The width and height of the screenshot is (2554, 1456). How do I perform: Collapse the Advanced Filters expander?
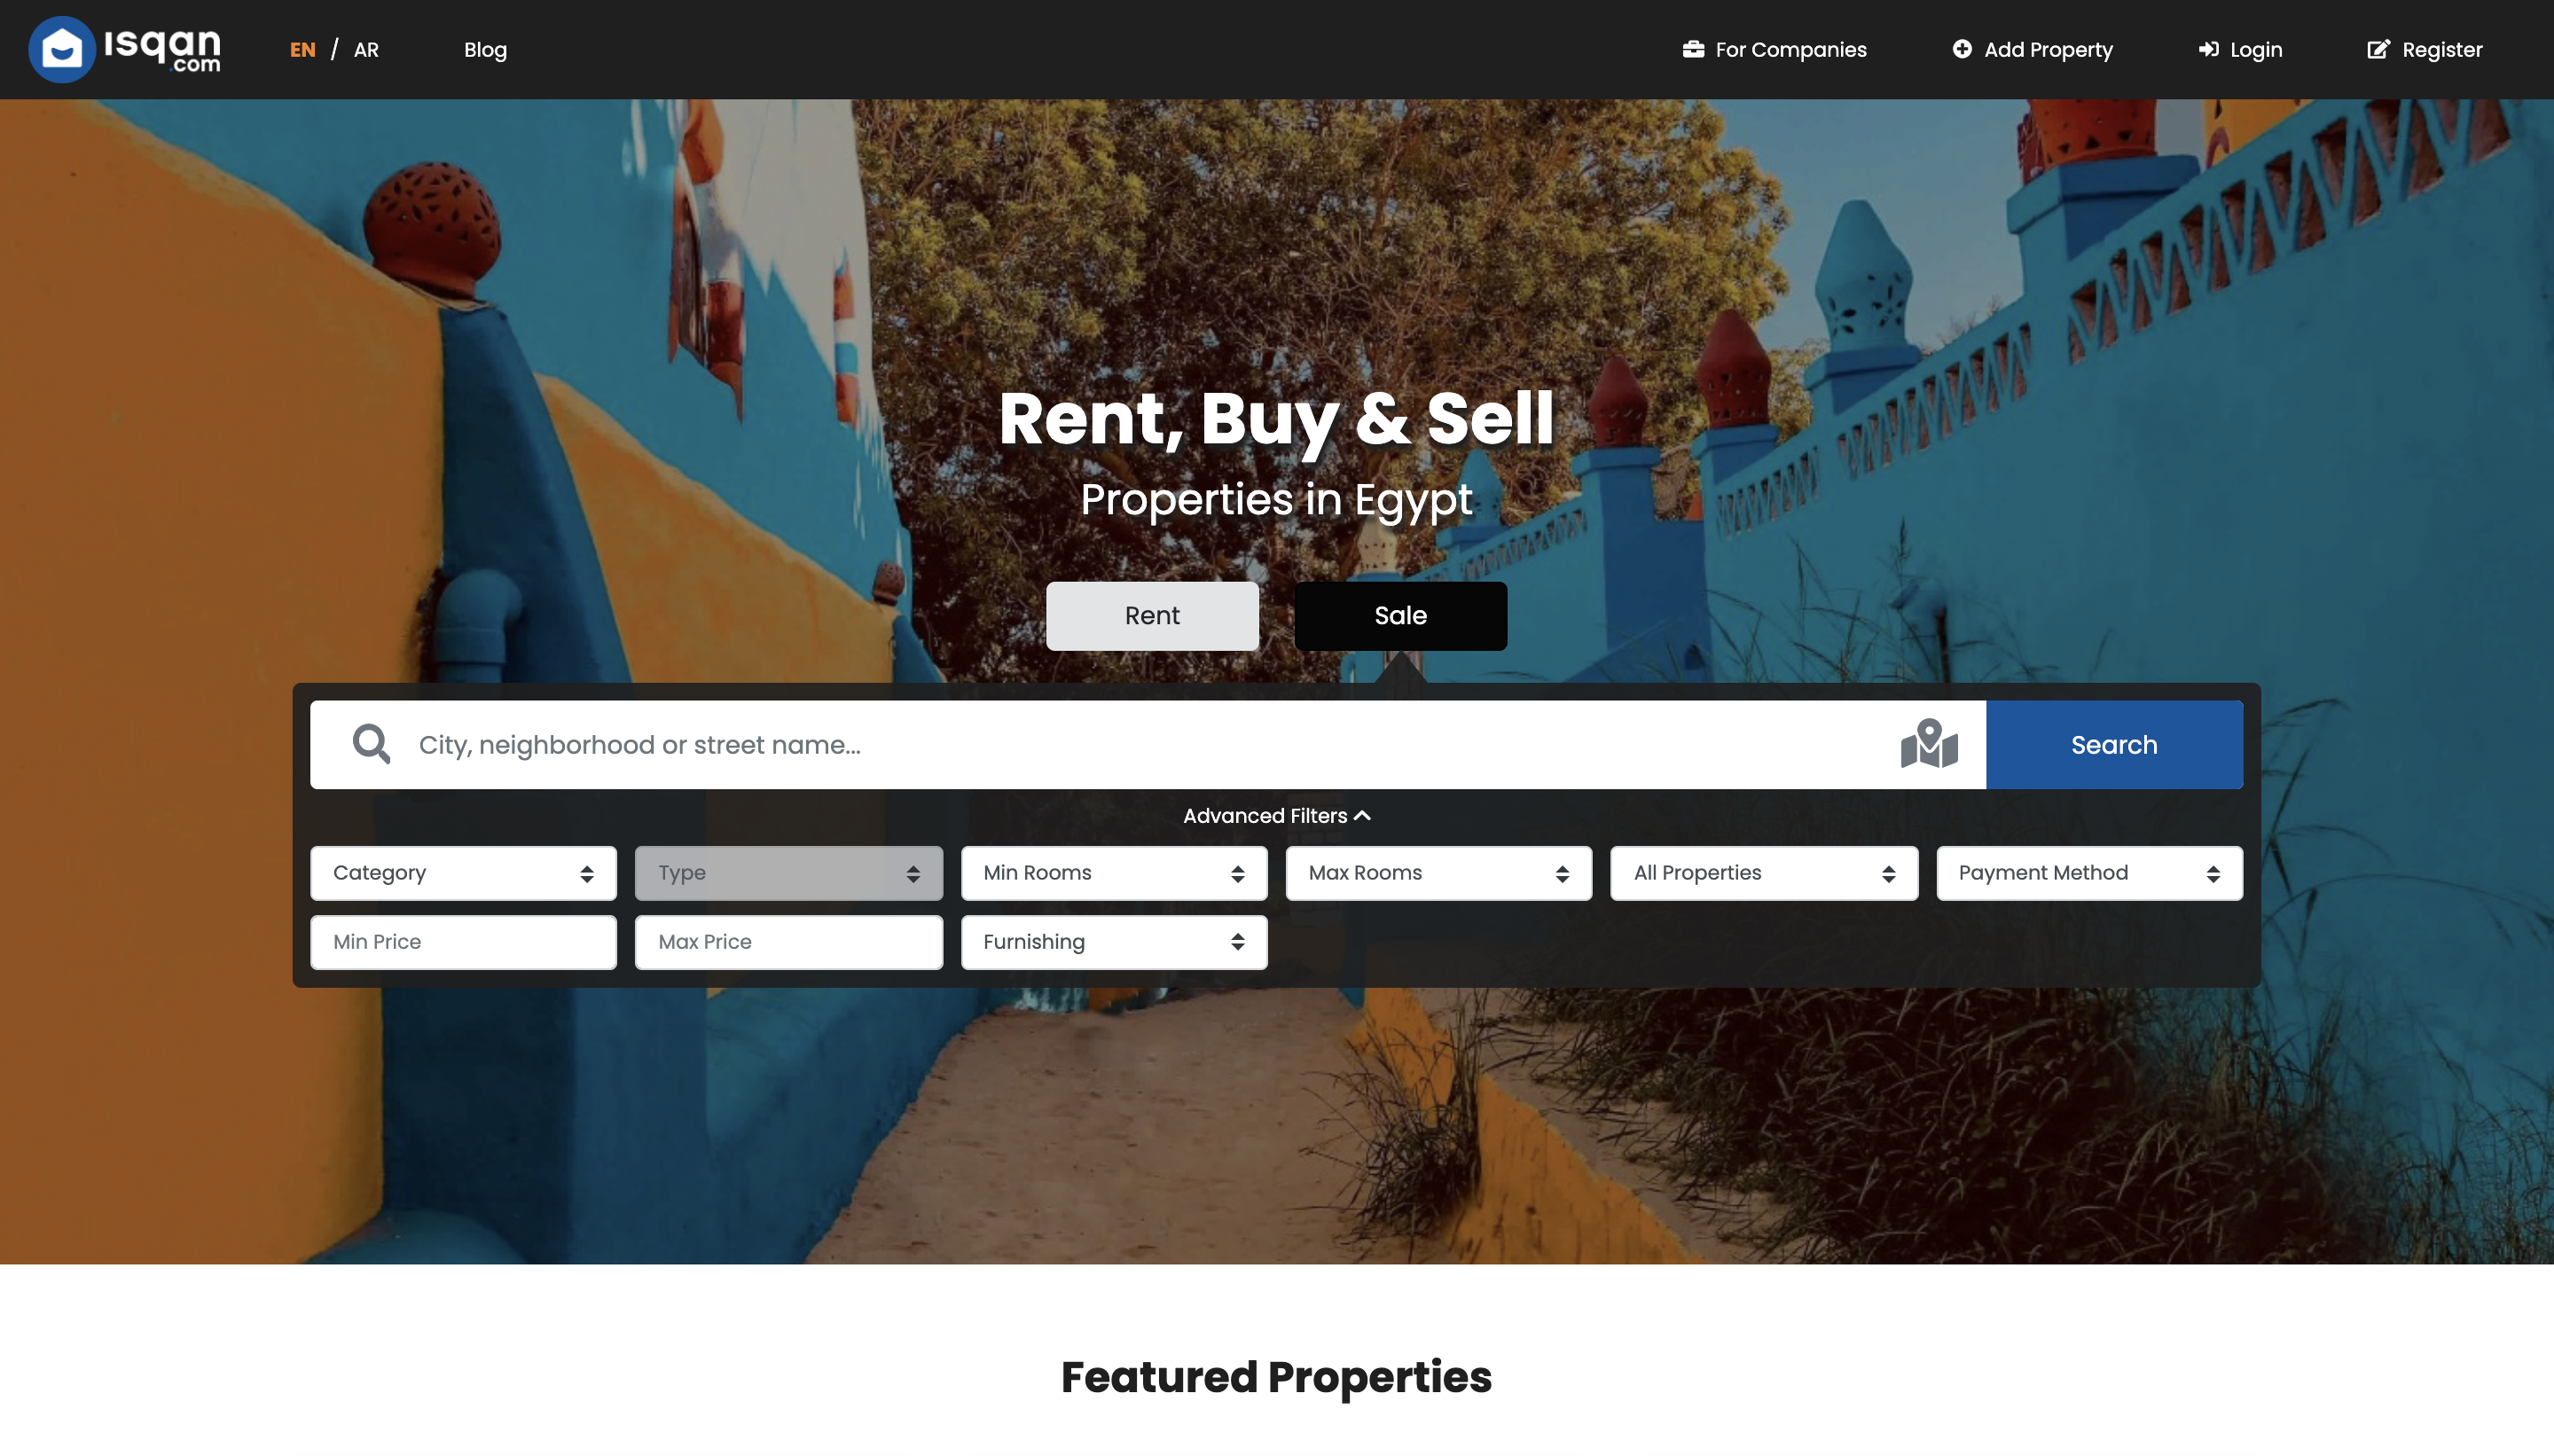(1277, 816)
